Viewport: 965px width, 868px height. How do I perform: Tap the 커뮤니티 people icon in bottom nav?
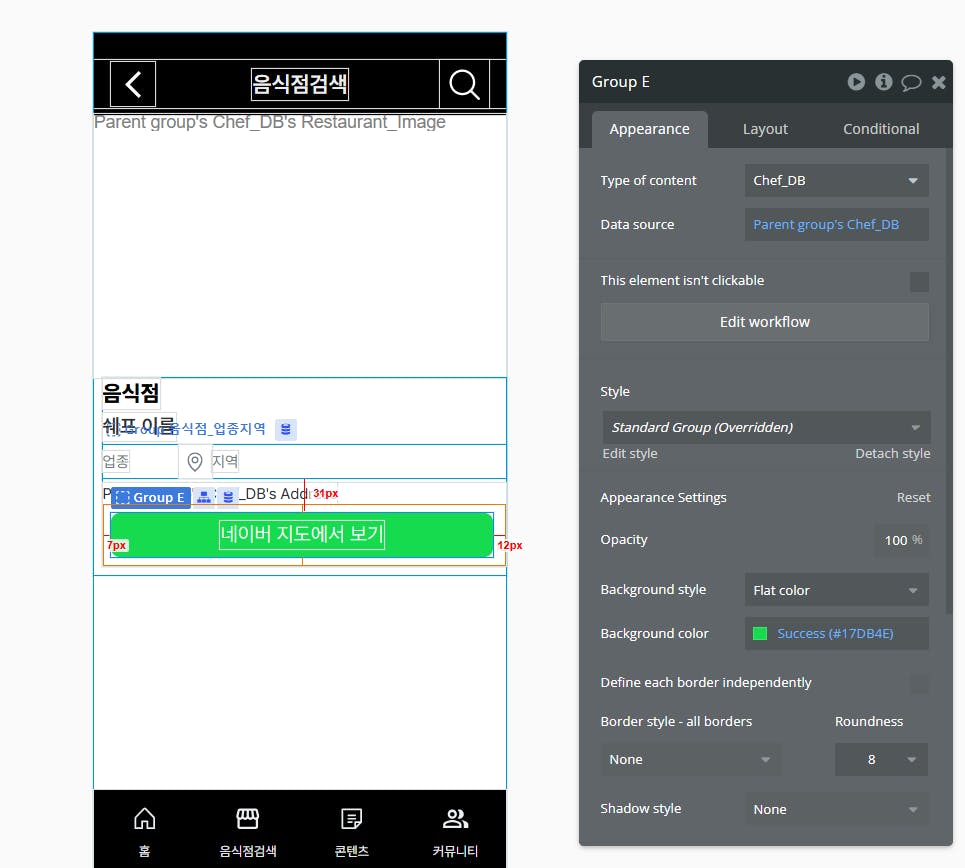pyautogui.click(x=455, y=819)
